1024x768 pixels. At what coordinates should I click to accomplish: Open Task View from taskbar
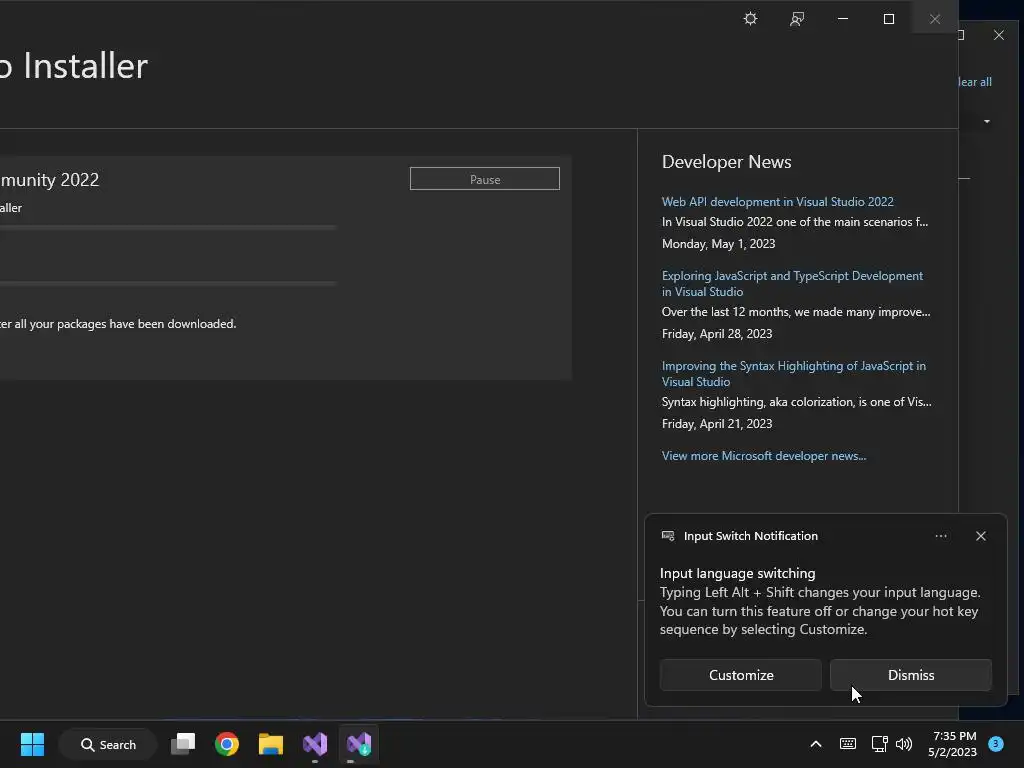click(183, 744)
